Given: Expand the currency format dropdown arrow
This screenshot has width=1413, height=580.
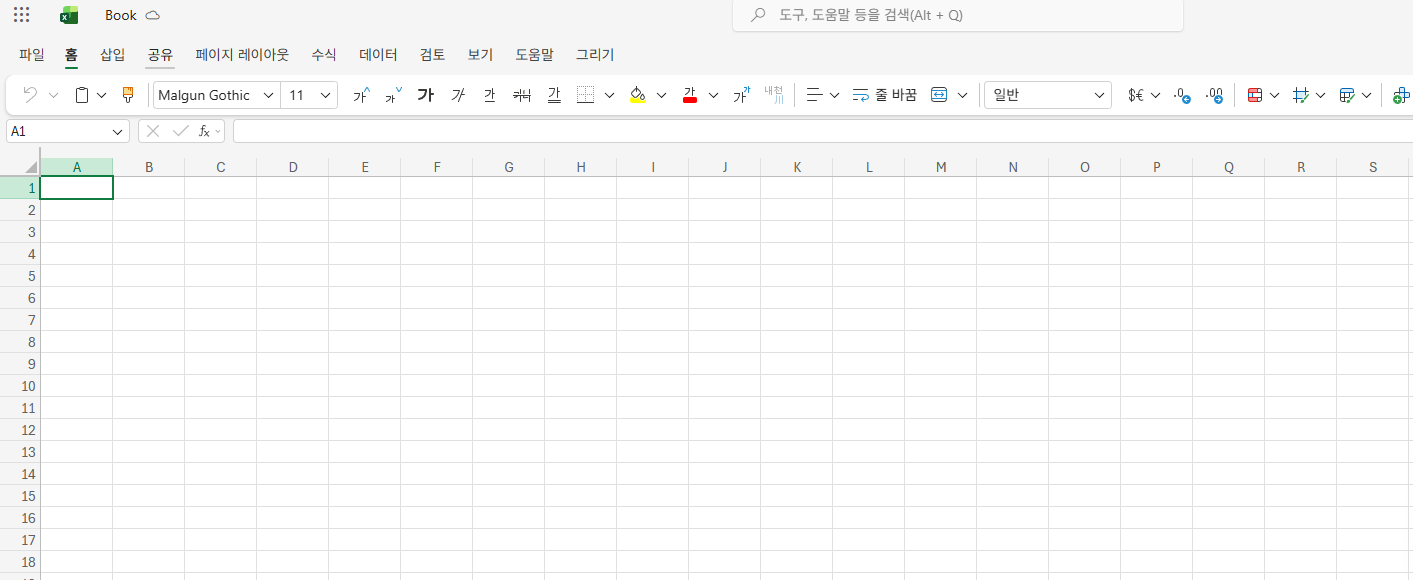Looking at the screenshot, I should click(x=1156, y=95).
